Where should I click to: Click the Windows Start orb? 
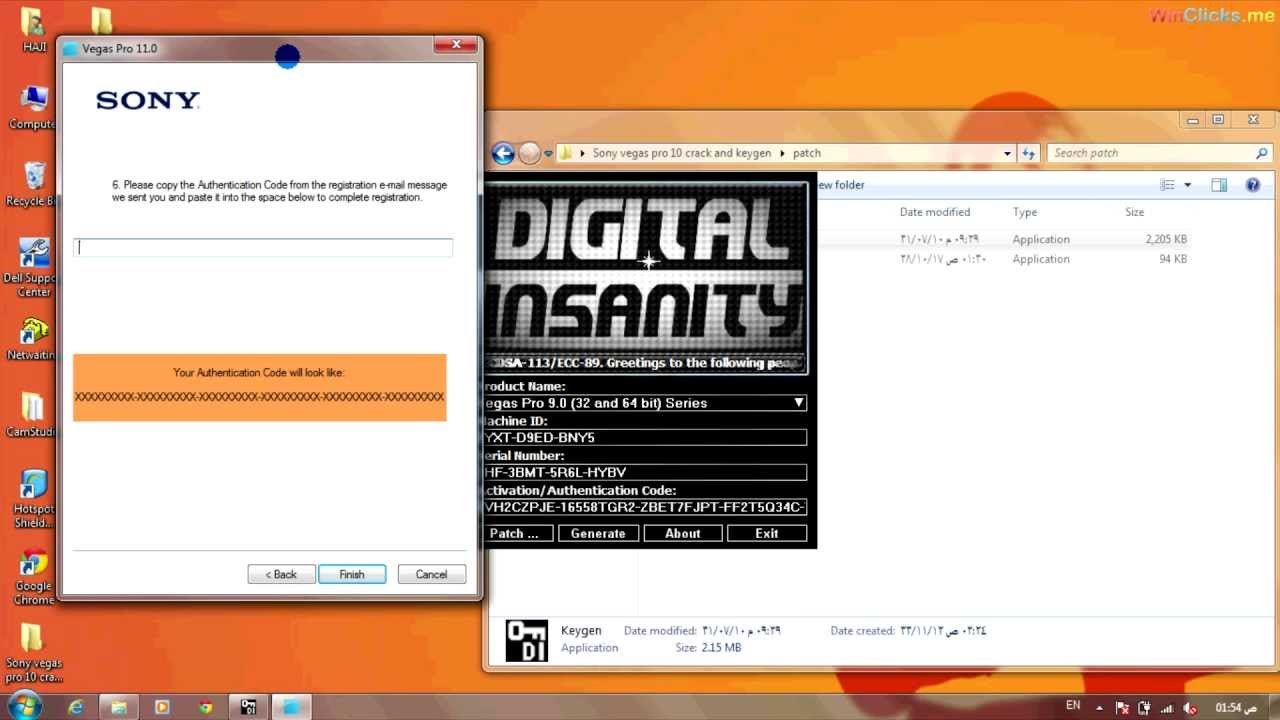pos(23,706)
